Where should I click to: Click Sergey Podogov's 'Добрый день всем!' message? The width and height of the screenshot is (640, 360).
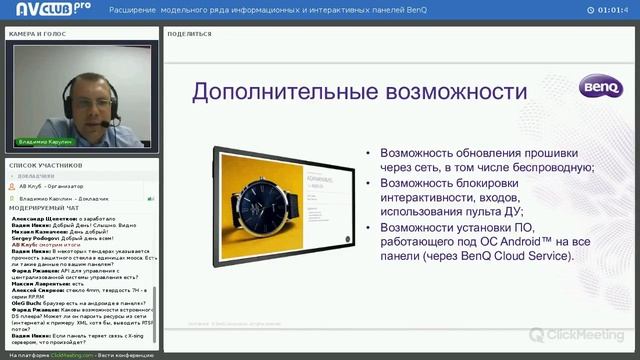point(62,238)
